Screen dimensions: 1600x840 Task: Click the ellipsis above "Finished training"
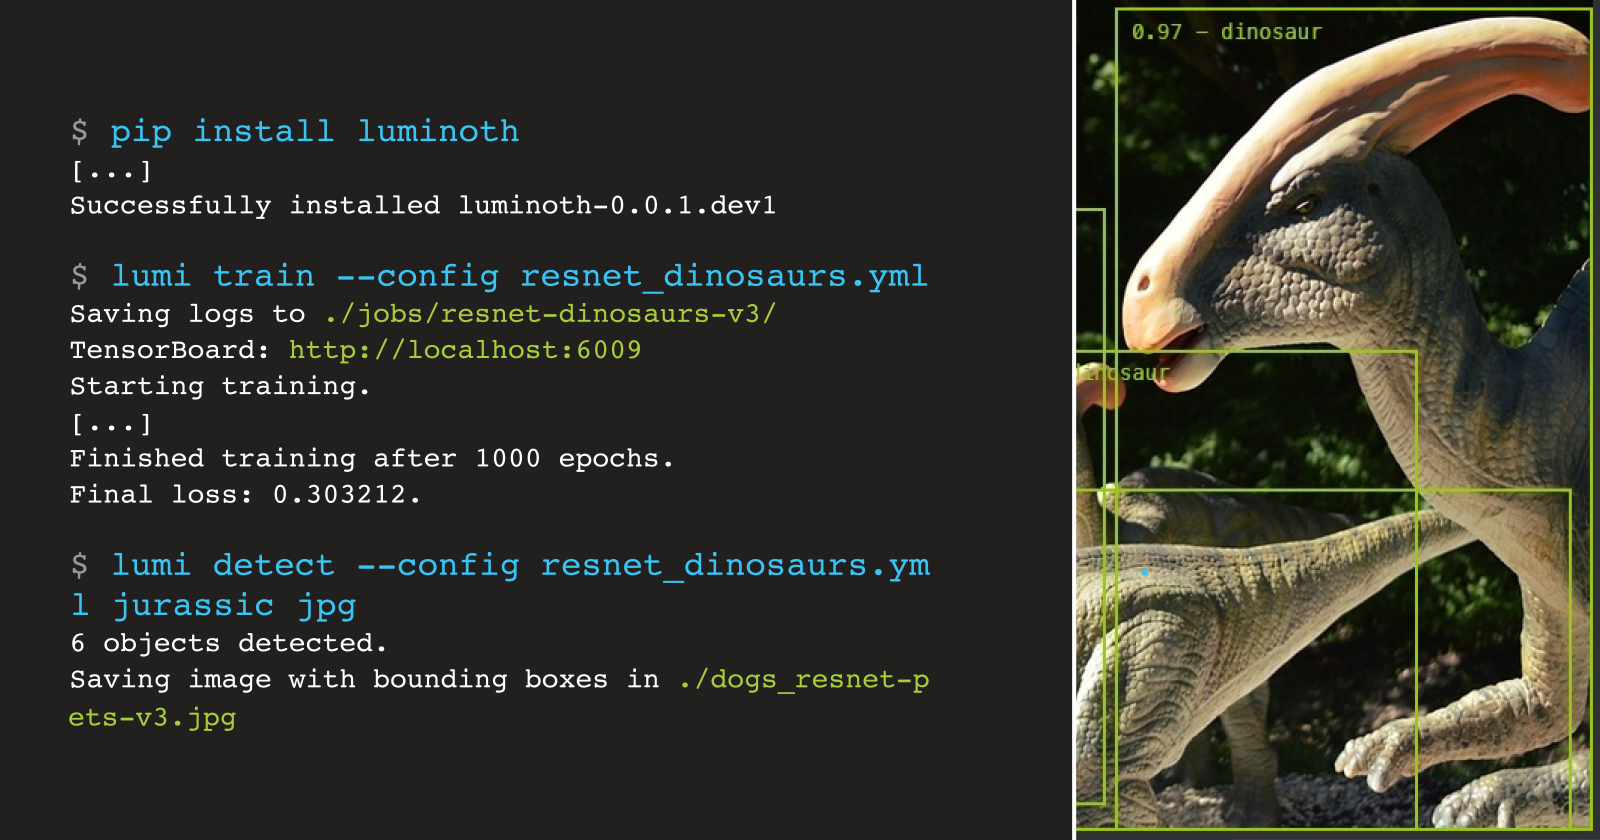tap(111, 424)
